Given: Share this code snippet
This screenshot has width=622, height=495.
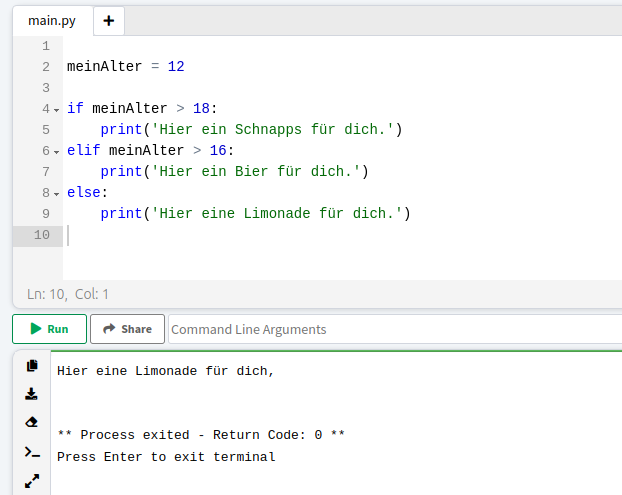Looking at the screenshot, I should click(x=127, y=329).
